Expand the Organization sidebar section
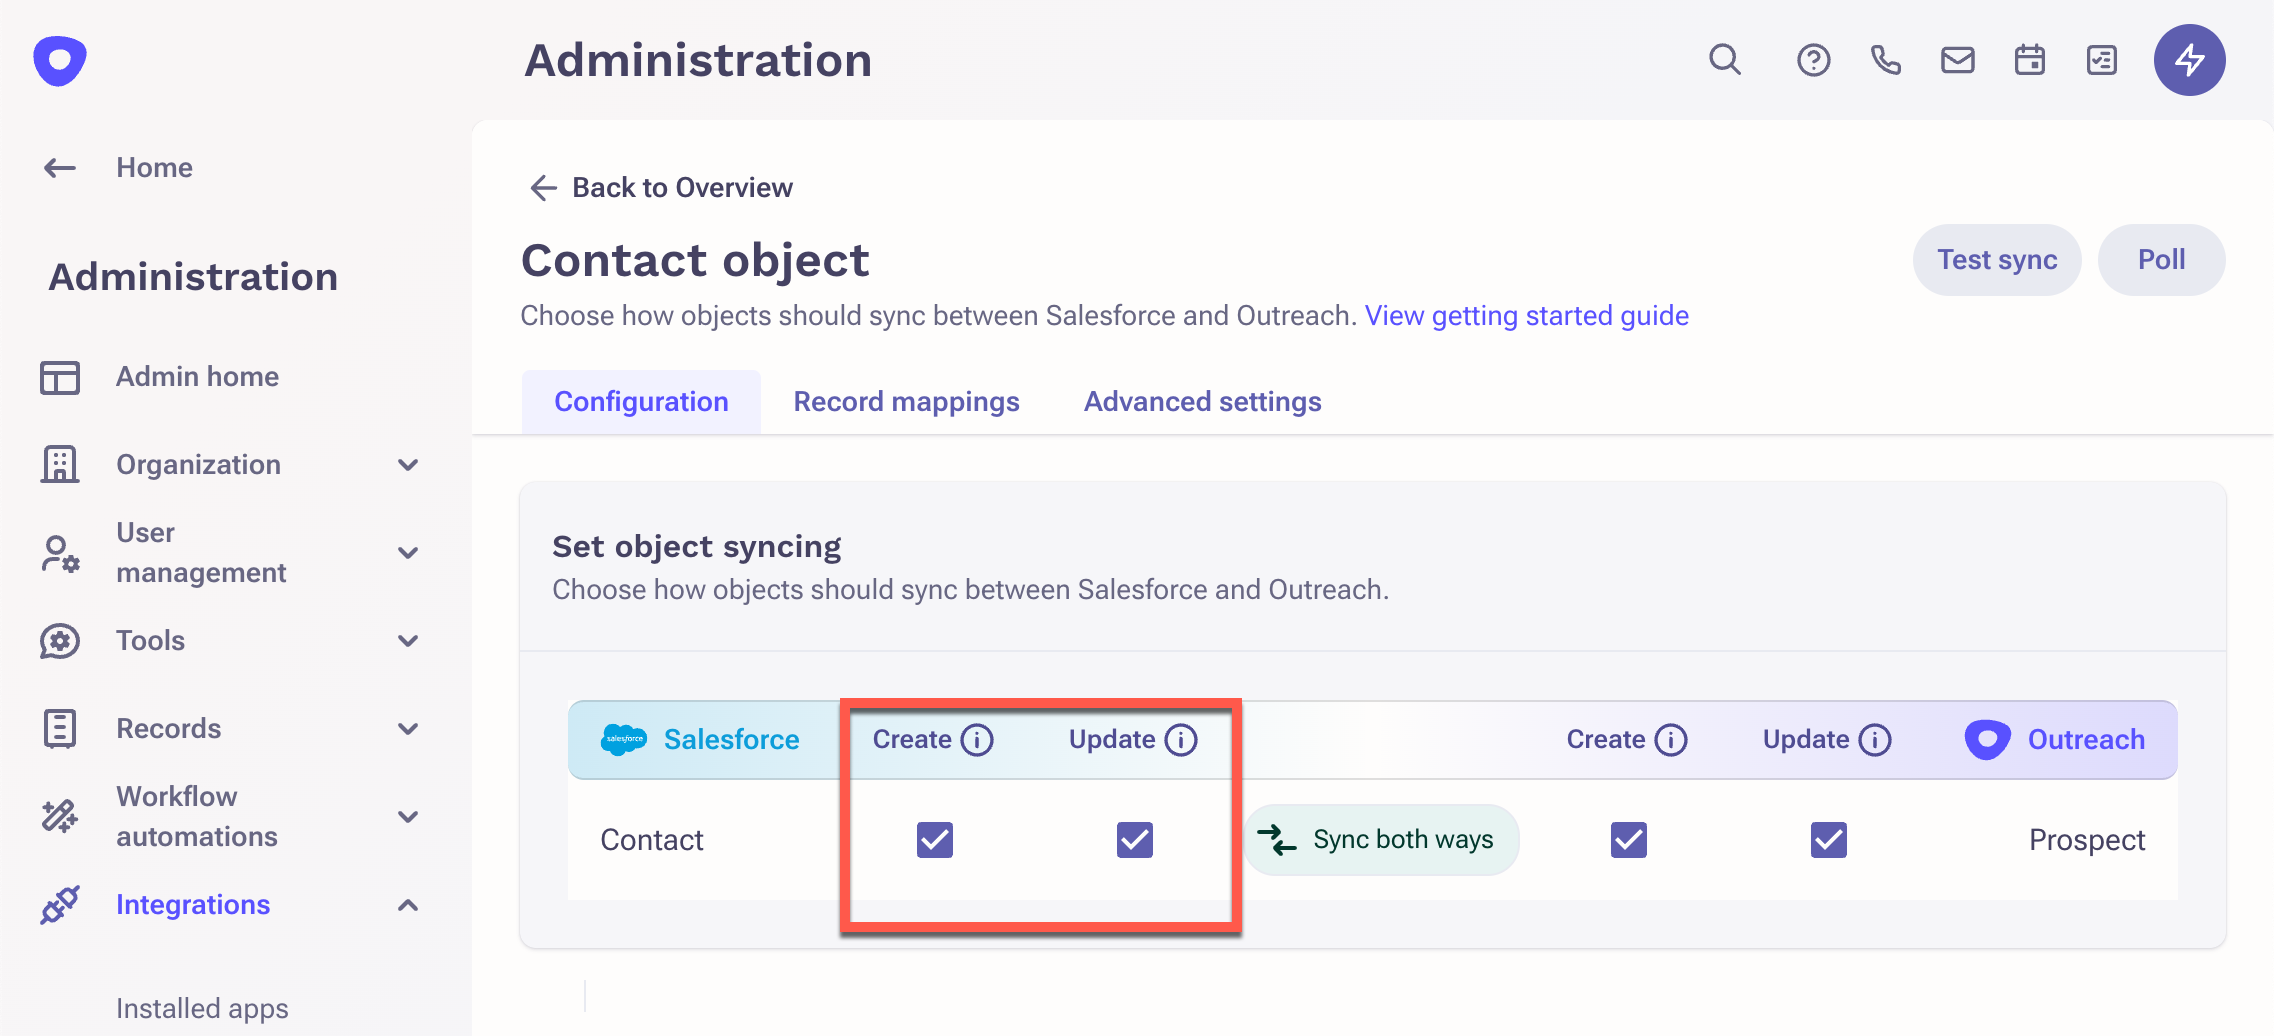This screenshot has width=2274, height=1036. click(x=408, y=465)
